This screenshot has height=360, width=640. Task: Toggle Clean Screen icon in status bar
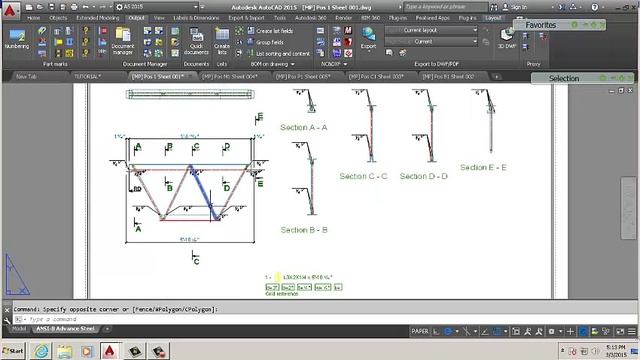click(620, 331)
